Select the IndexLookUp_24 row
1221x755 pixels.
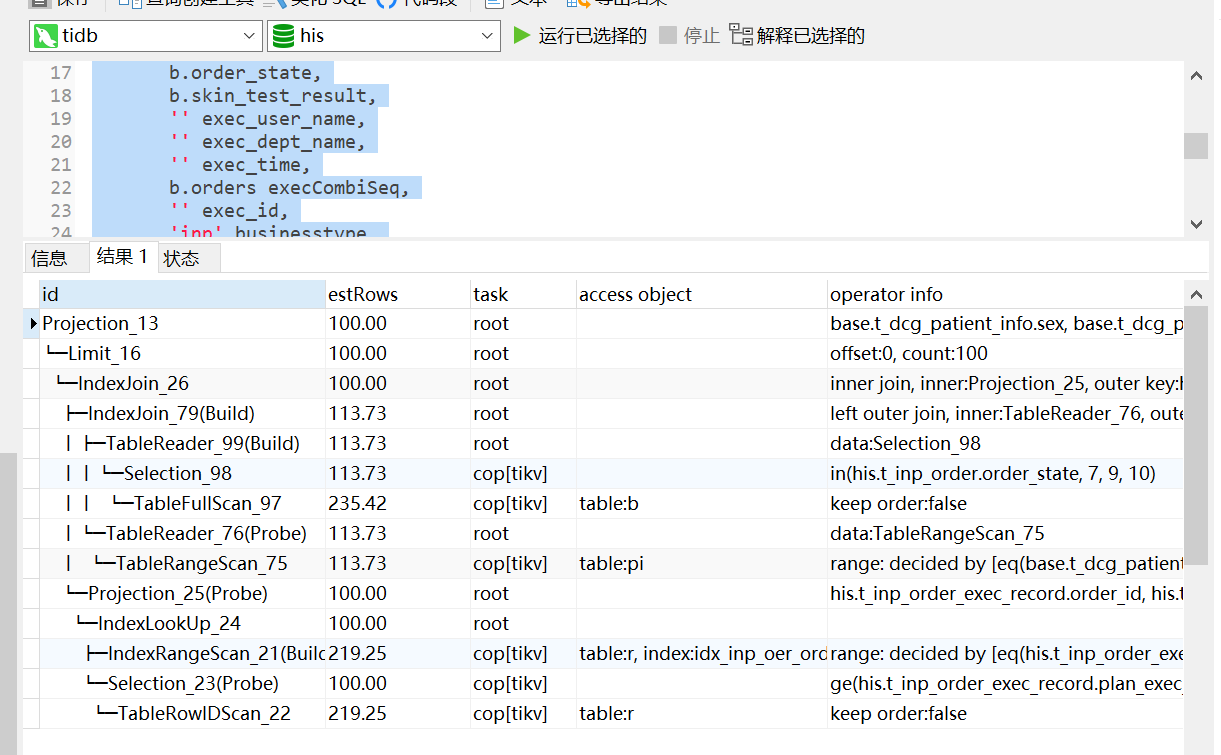pyautogui.click(x=169, y=624)
